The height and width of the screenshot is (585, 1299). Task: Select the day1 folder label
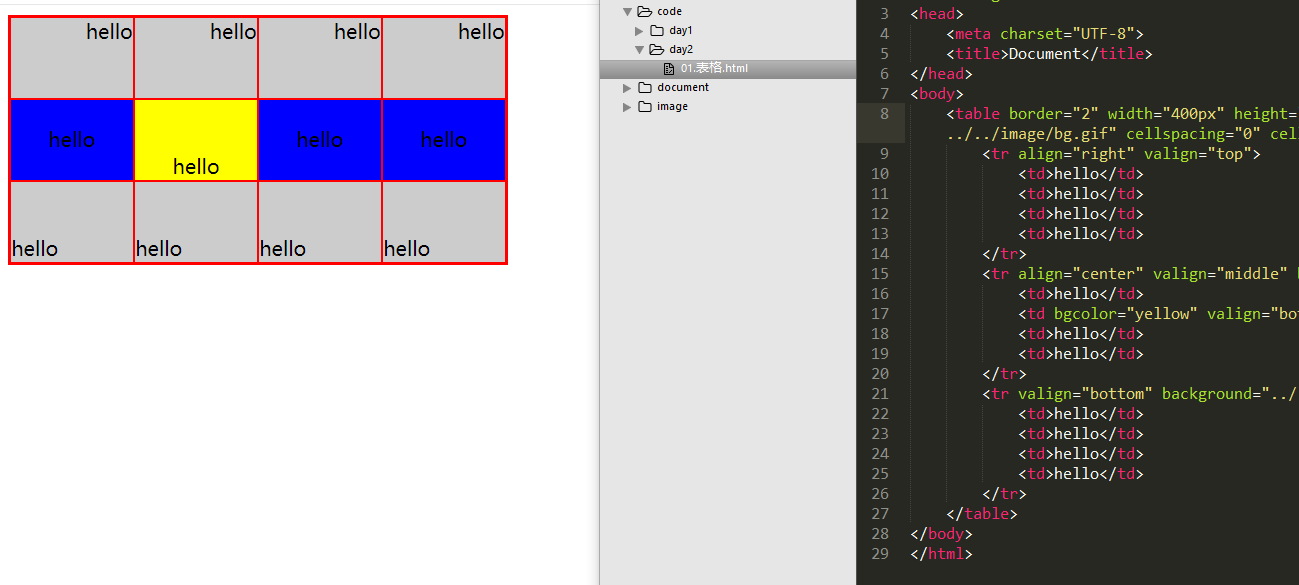(681, 31)
